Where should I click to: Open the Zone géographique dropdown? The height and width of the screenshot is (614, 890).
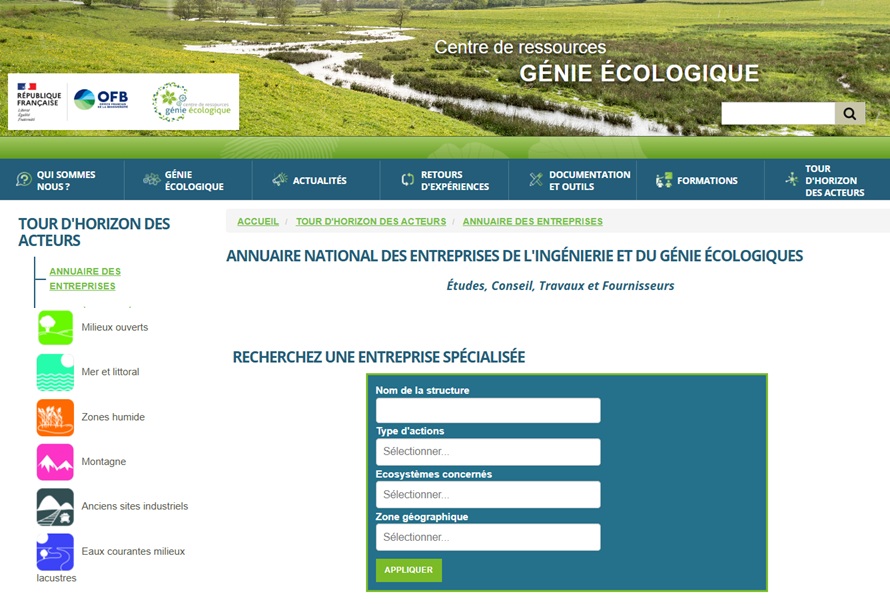[488, 537]
